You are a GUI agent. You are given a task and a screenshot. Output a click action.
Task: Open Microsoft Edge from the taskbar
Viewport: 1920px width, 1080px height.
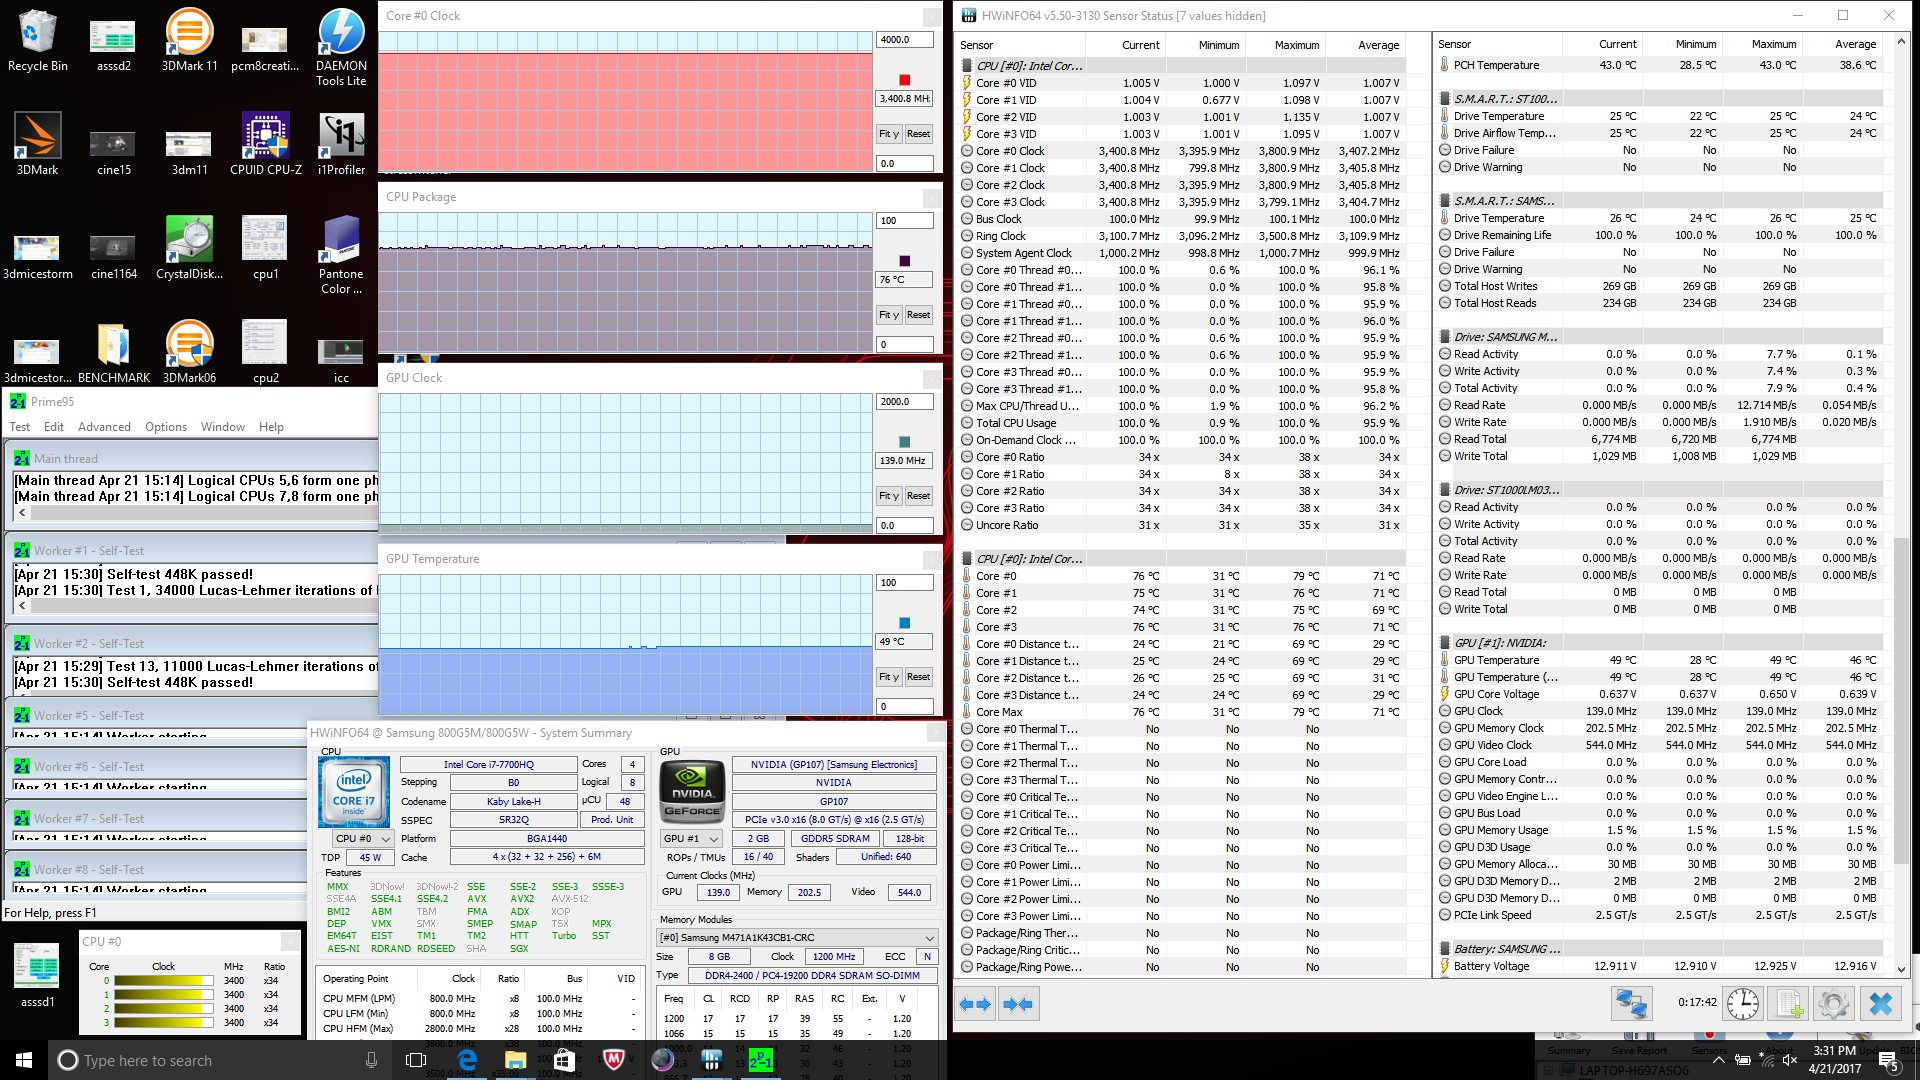[467, 1060]
